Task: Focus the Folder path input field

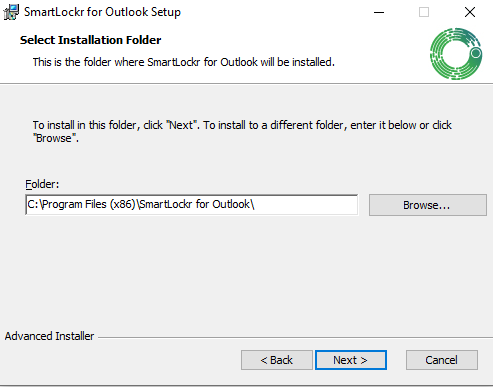Action: tap(192, 205)
